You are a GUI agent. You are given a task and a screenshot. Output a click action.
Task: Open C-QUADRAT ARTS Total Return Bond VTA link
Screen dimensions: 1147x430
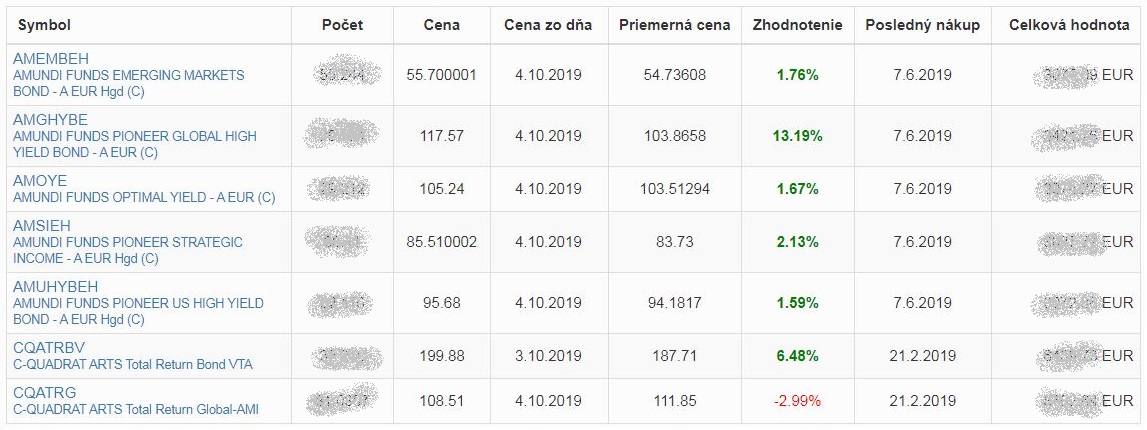(x=132, y=364)
